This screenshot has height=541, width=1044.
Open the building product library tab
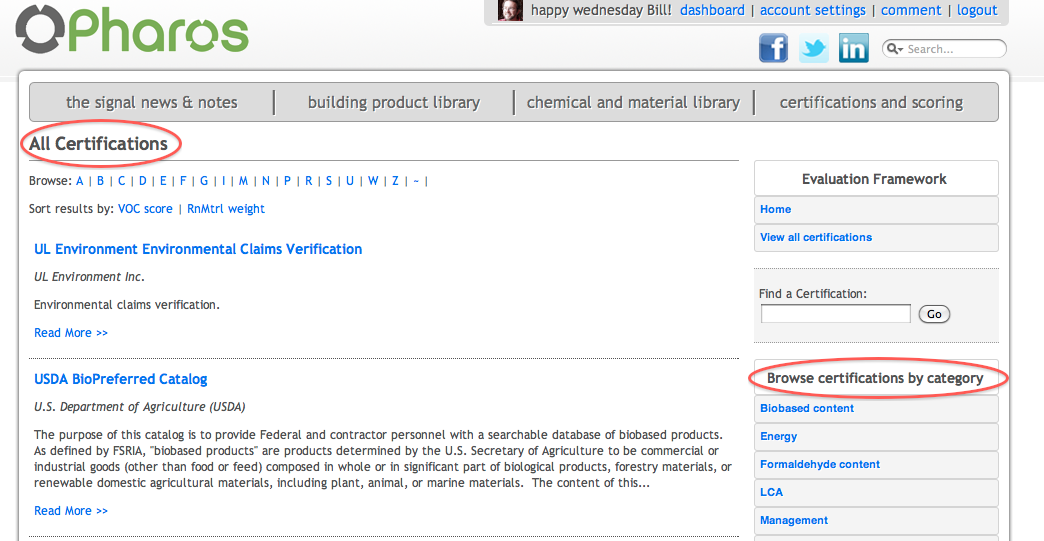pos(393,102)
